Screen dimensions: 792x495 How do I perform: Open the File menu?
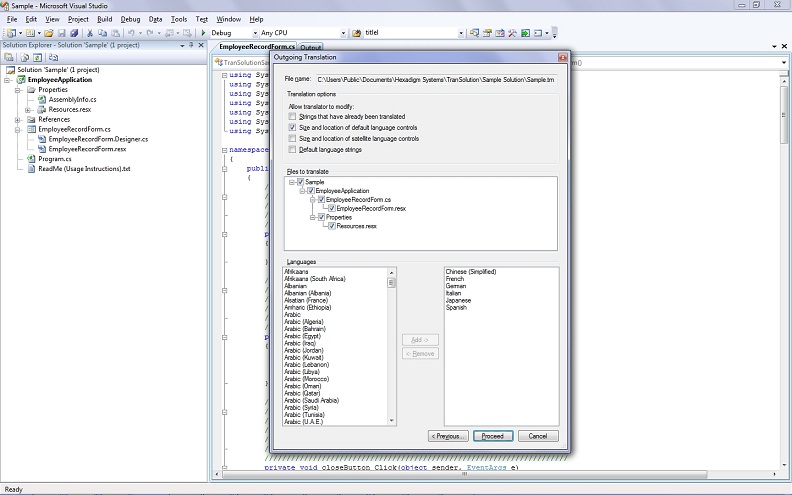(x=12, y=19)
